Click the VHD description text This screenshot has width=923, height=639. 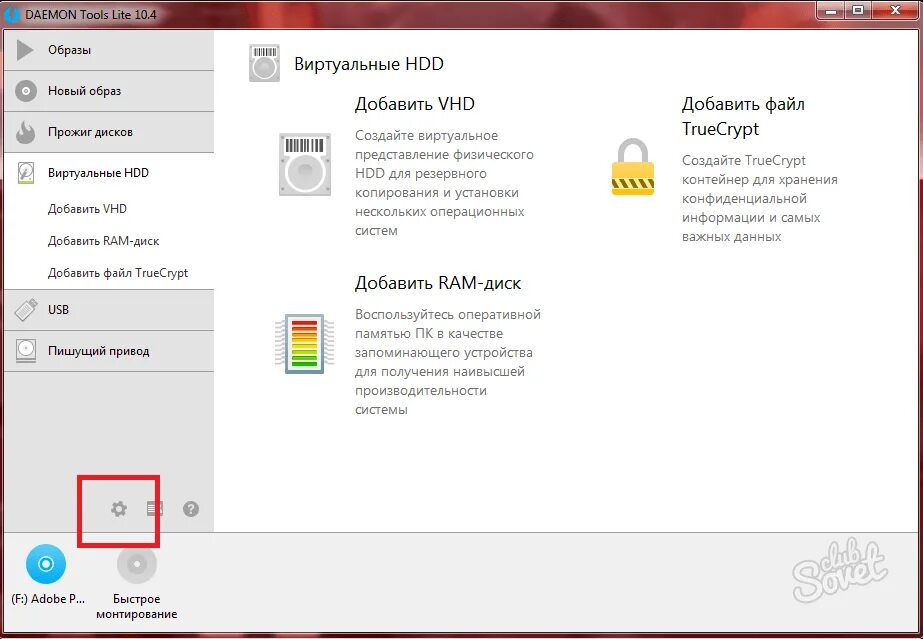point(444,183)
